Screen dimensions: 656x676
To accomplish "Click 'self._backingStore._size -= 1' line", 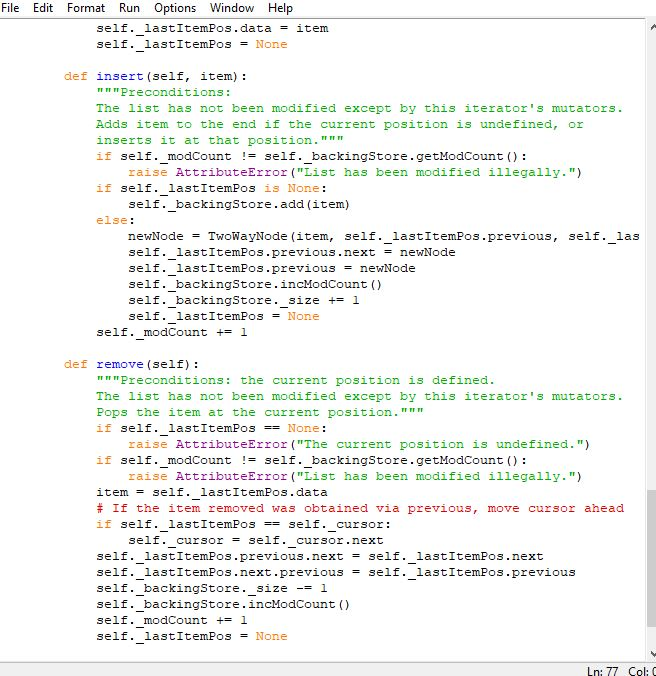I will (212, 588).
